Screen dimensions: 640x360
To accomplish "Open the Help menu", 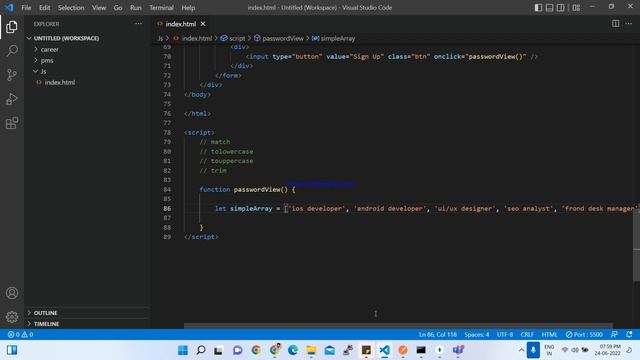I will point(188,8).
